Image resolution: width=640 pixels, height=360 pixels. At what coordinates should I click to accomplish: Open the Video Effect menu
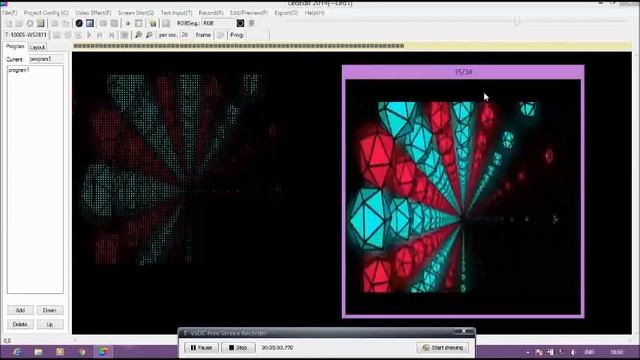click(93, 13)
